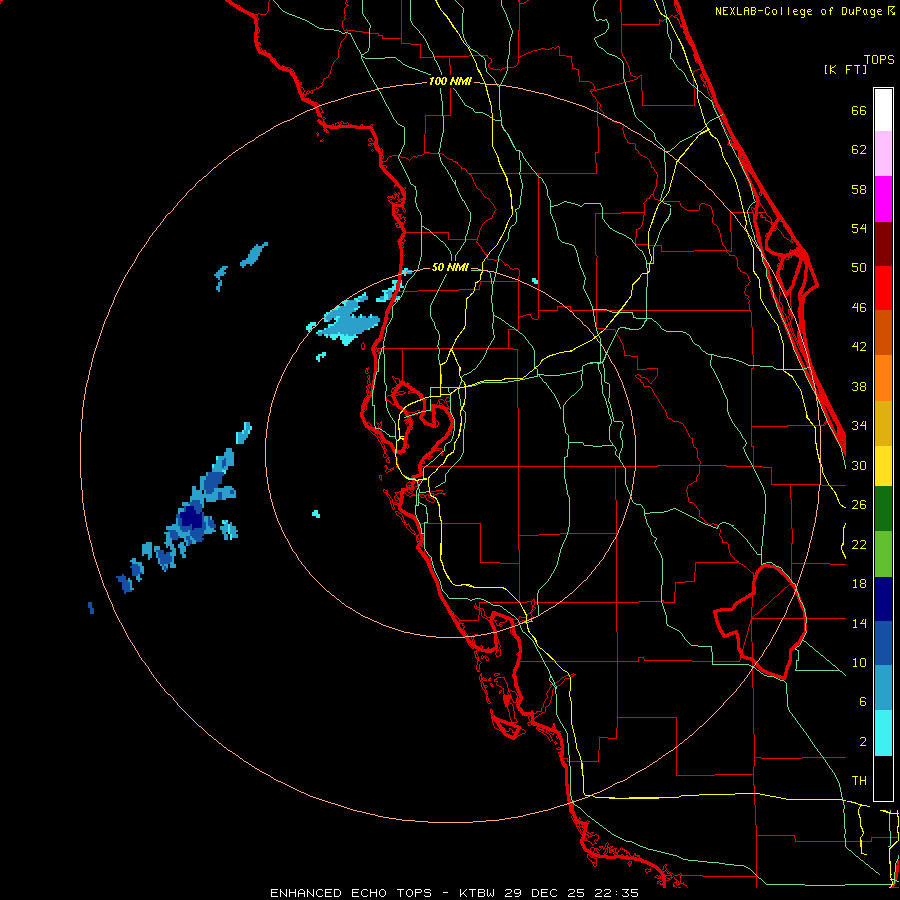
Task: Click the '50 NMI' range ring label
Action: 450,267
